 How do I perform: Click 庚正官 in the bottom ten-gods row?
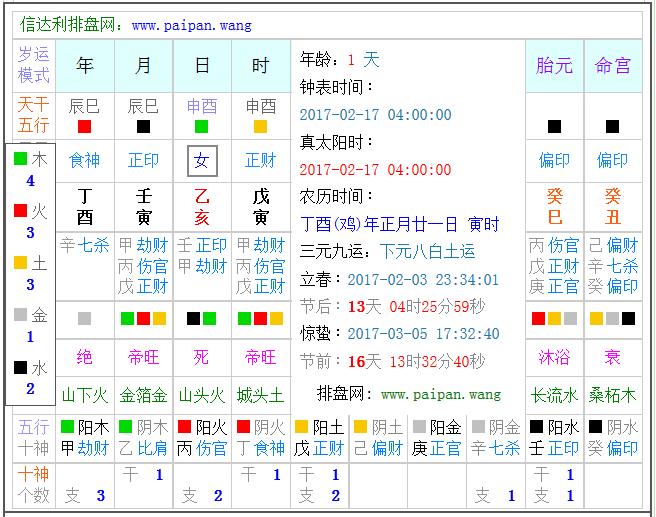click(x=437, y=449)
